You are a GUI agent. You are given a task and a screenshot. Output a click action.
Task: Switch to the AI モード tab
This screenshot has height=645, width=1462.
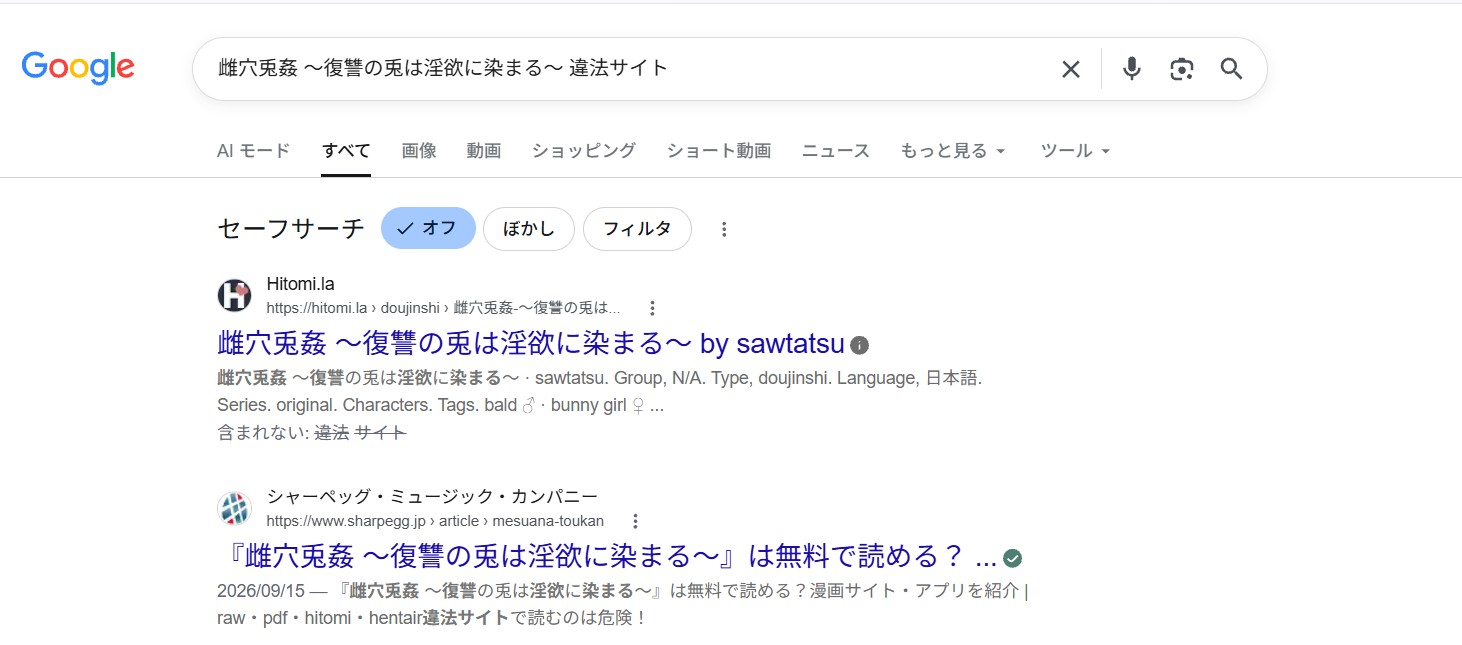coord(253,151)
